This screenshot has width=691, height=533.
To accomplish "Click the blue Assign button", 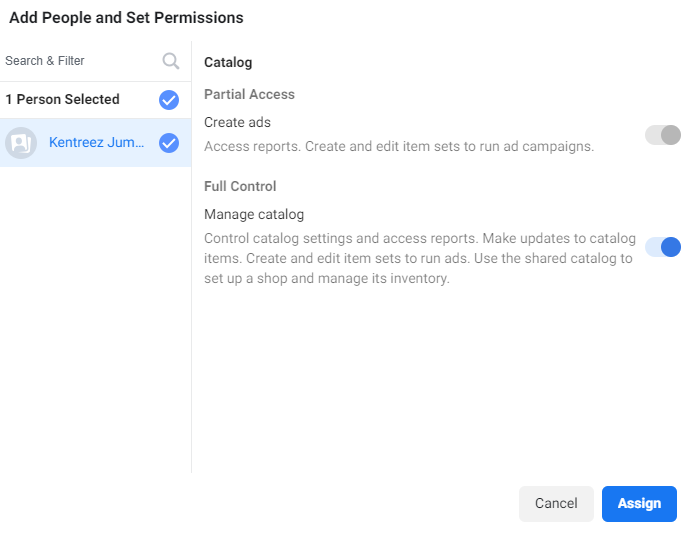I will click(639, 504).
